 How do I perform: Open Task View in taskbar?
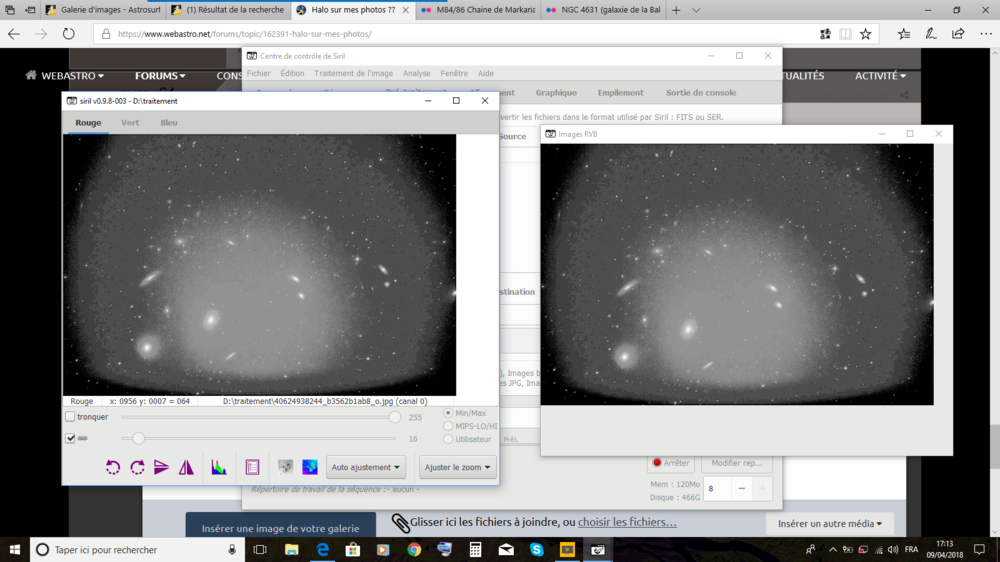tap(260, 549)
